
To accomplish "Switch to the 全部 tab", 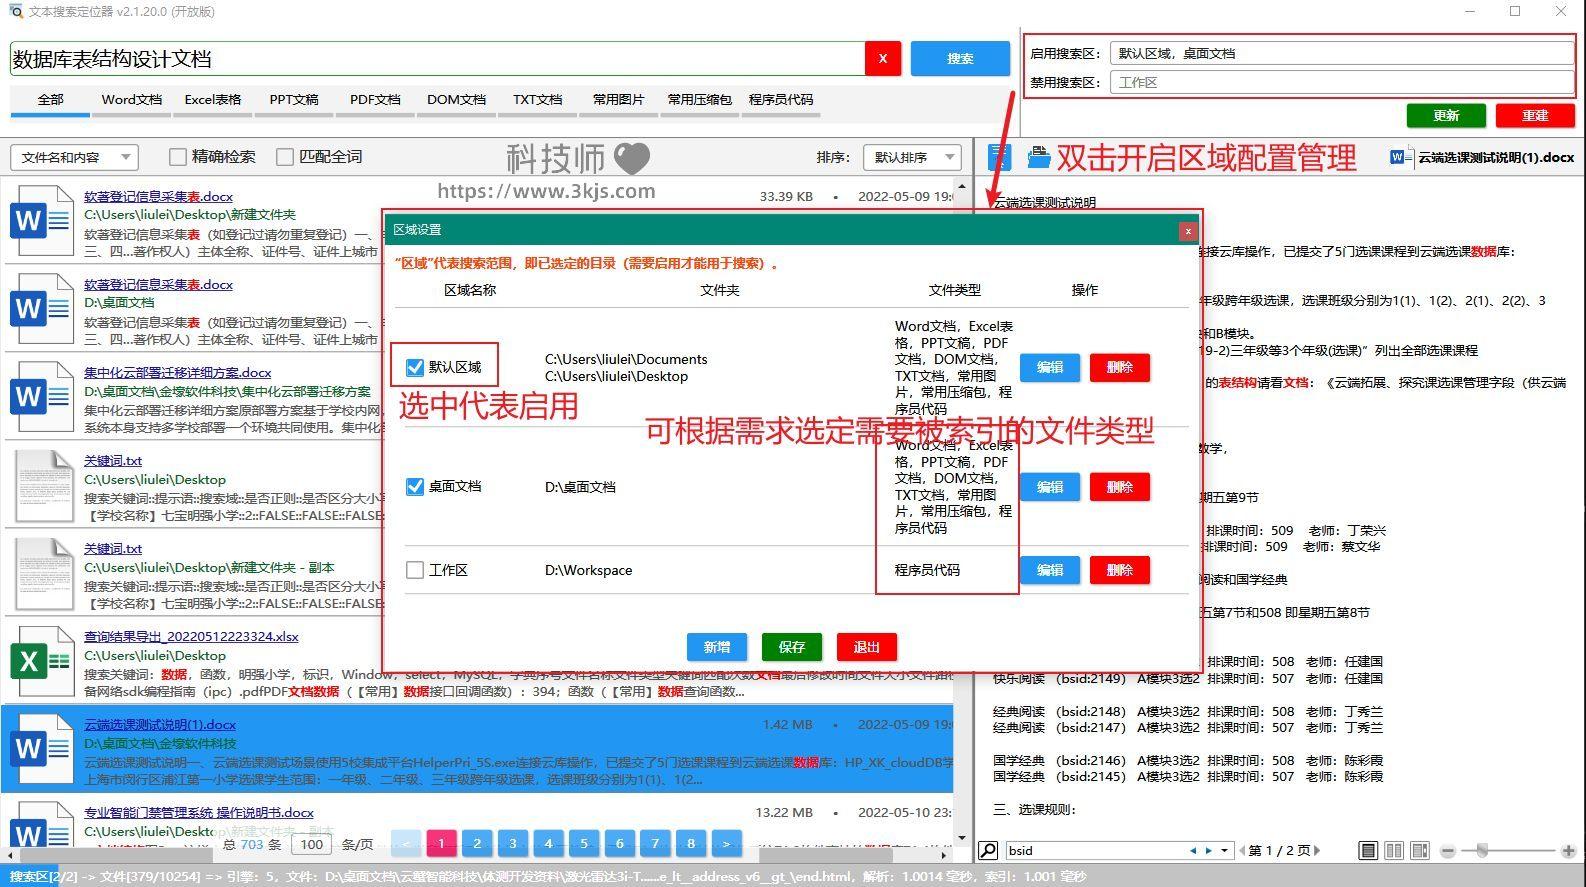I will tap(50, 100).
